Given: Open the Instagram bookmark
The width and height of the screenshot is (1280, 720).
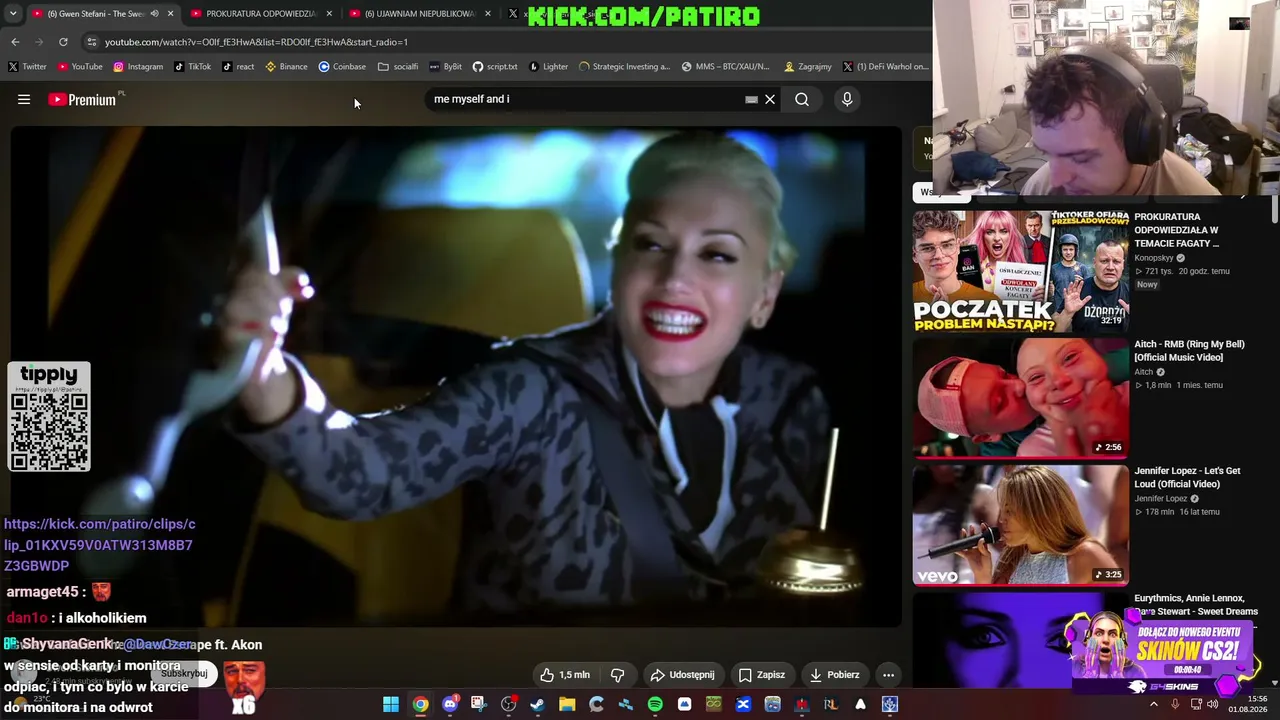Looking at the screenshot, I should [x=138, y=67].
